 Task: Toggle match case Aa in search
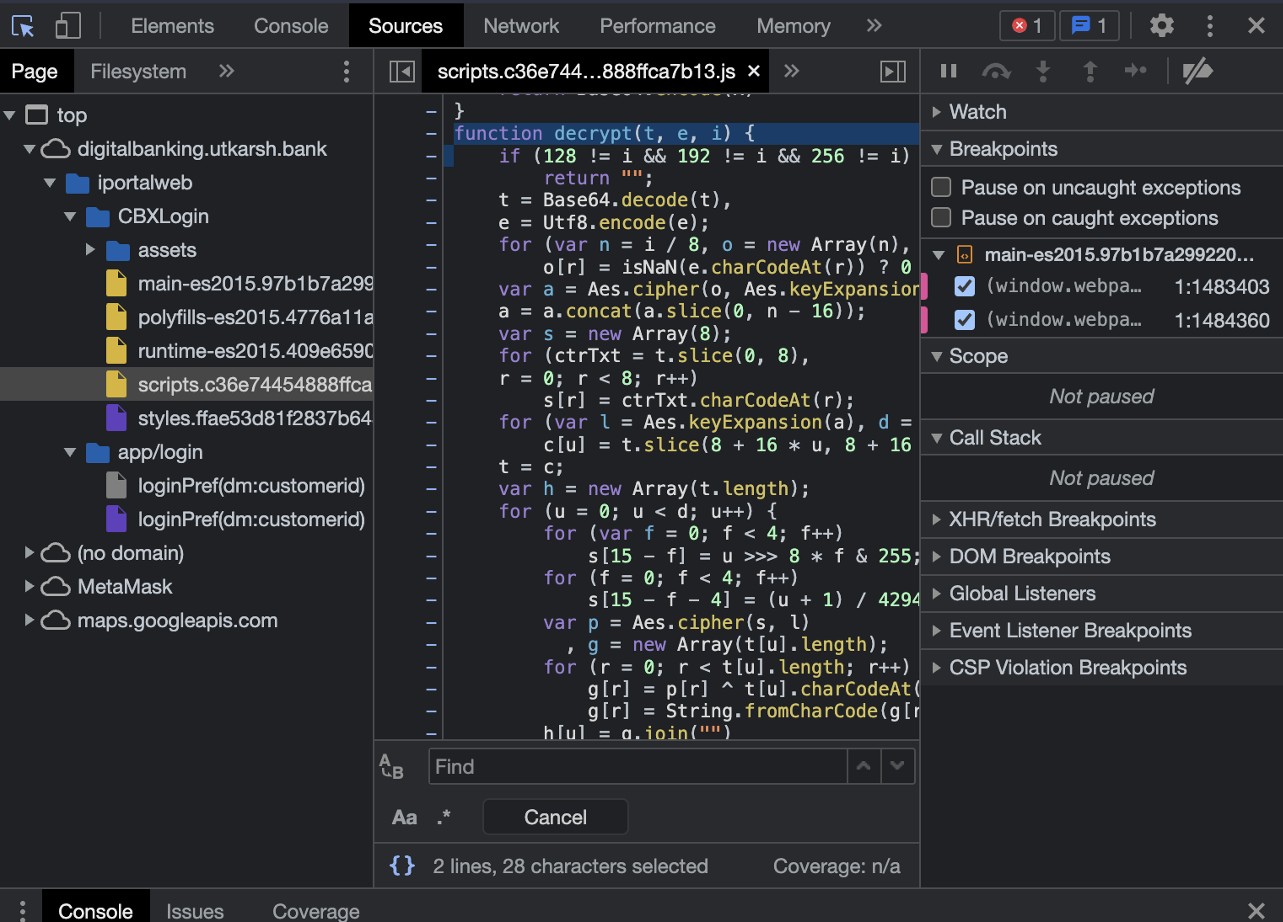404,817
